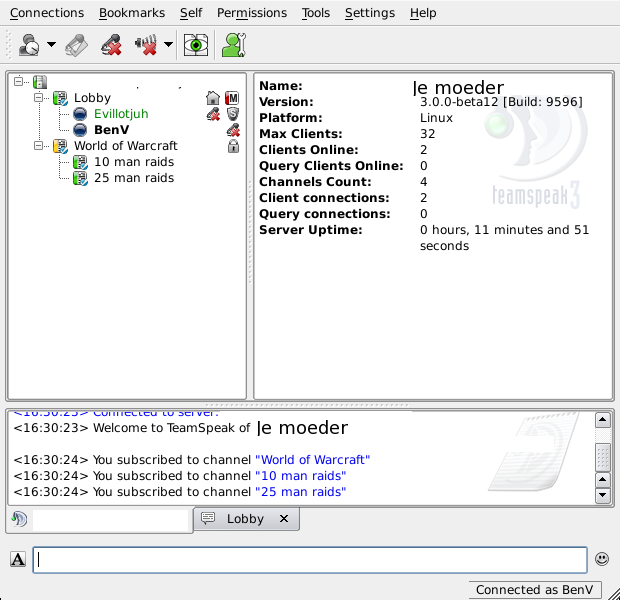Click the muted microphone icon beside Evillotjuh
The height and width of the screenshot is (600, 620).
213,114
